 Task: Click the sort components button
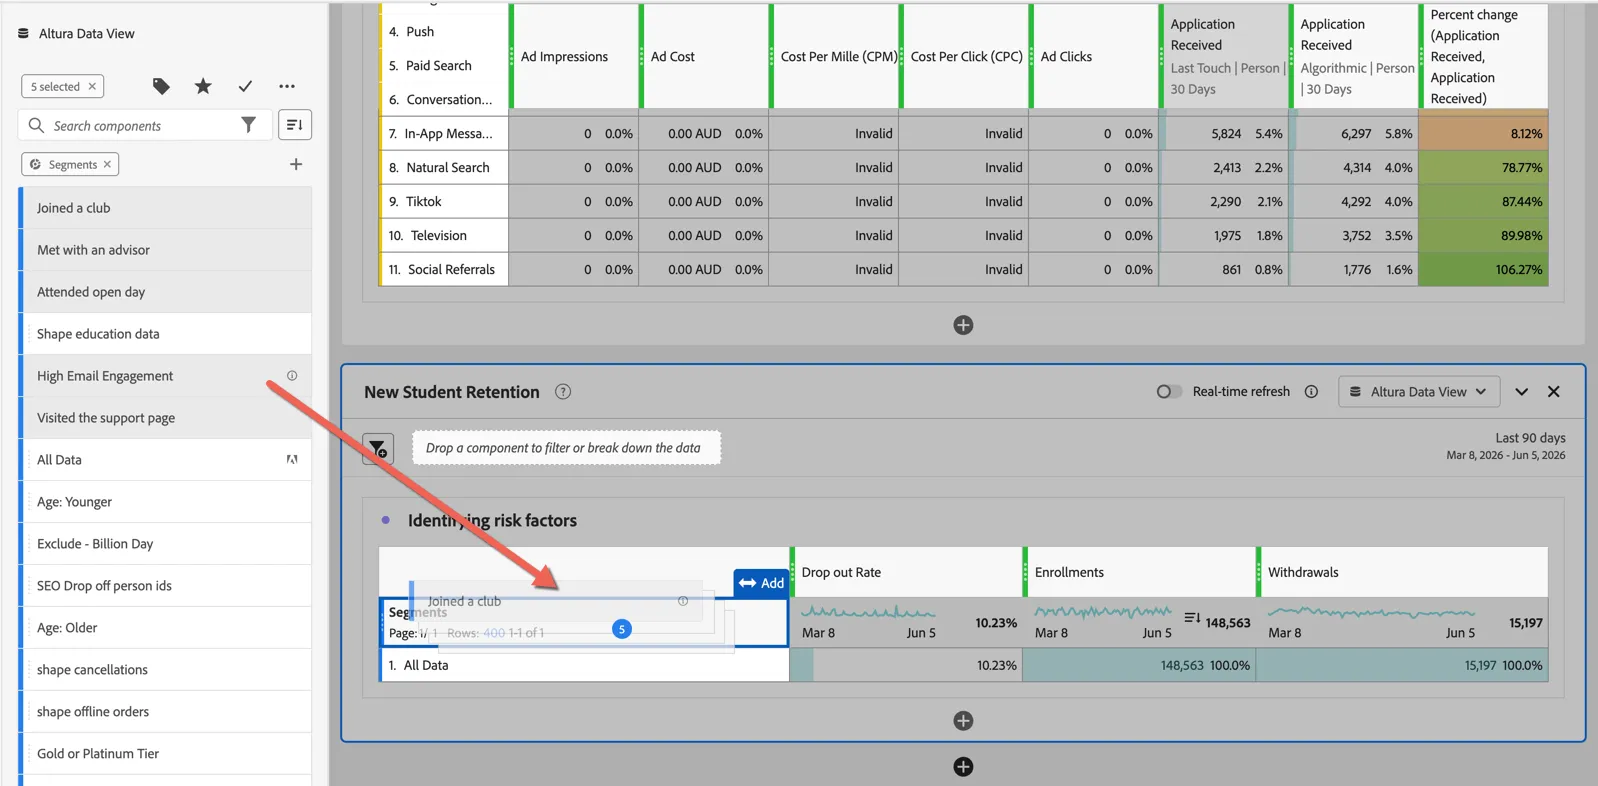pos(295,125)
